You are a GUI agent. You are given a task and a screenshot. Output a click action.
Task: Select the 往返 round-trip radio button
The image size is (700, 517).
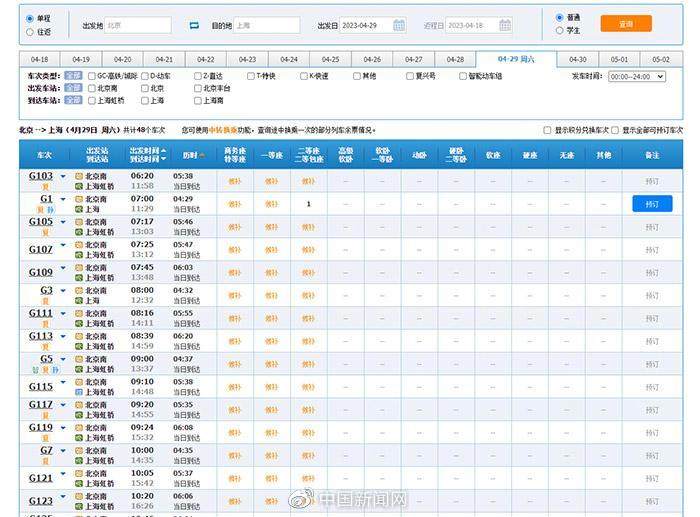tap(28, 32)
